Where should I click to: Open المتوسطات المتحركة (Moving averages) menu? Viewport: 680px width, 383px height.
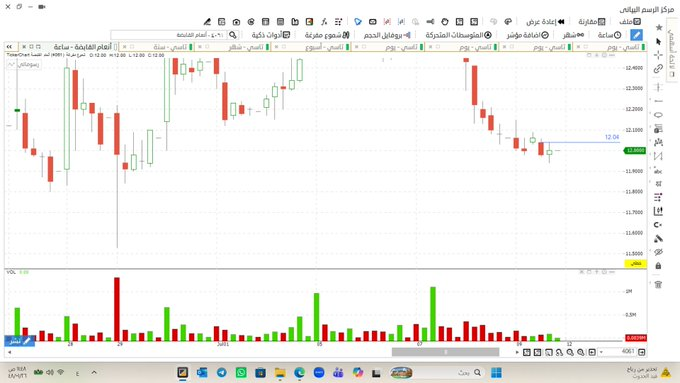click(x=458, y=35)
